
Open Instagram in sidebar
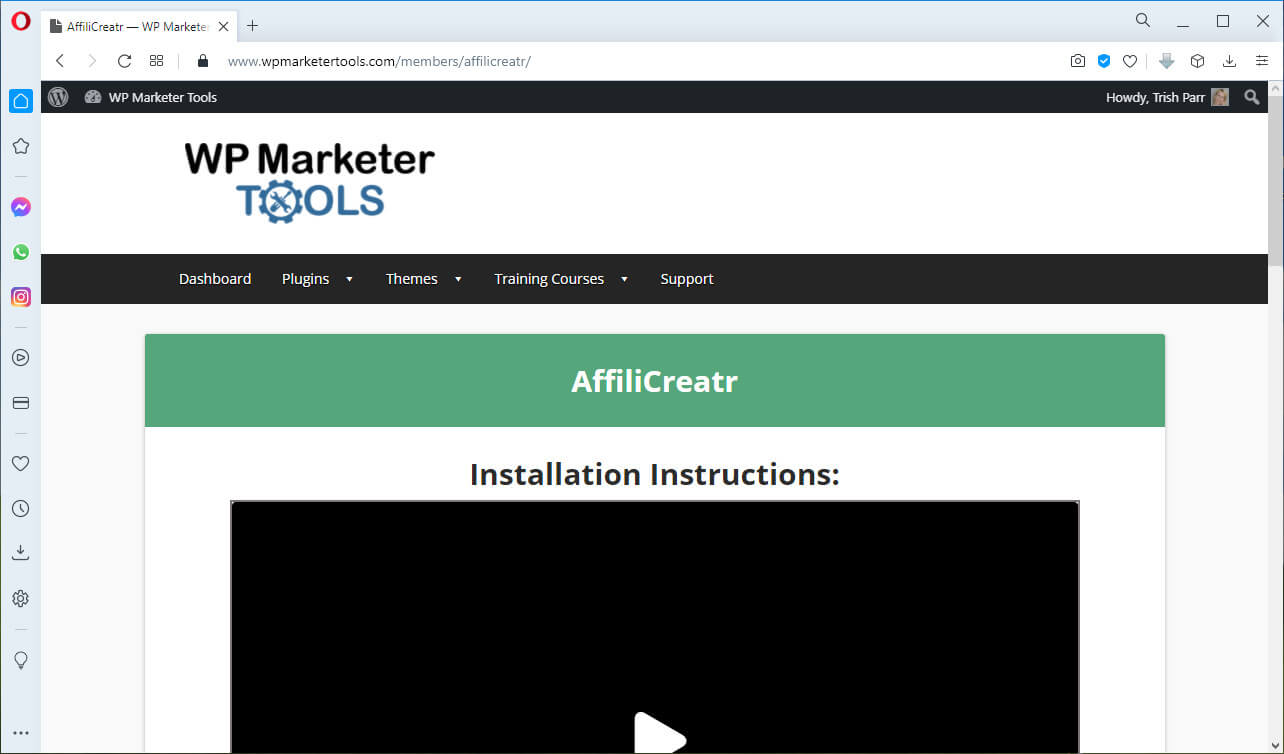(x=20, y=297)
